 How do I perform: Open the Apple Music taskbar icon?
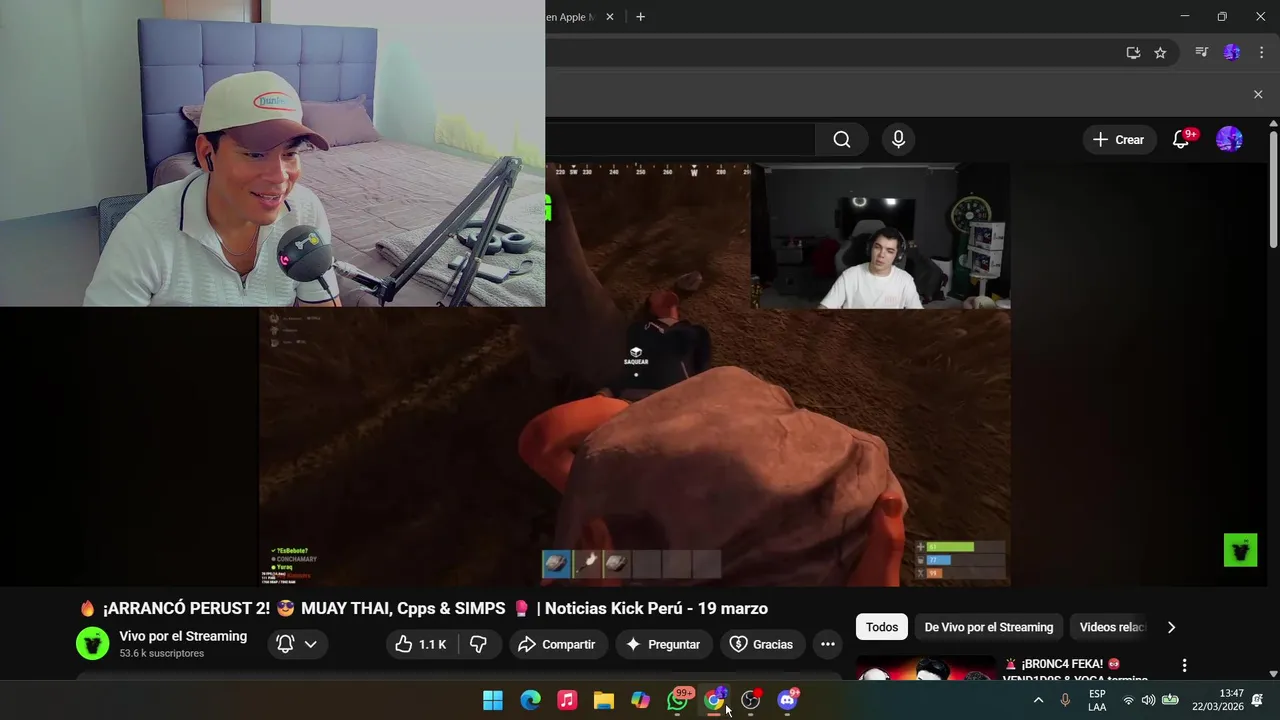pos(567,700)
